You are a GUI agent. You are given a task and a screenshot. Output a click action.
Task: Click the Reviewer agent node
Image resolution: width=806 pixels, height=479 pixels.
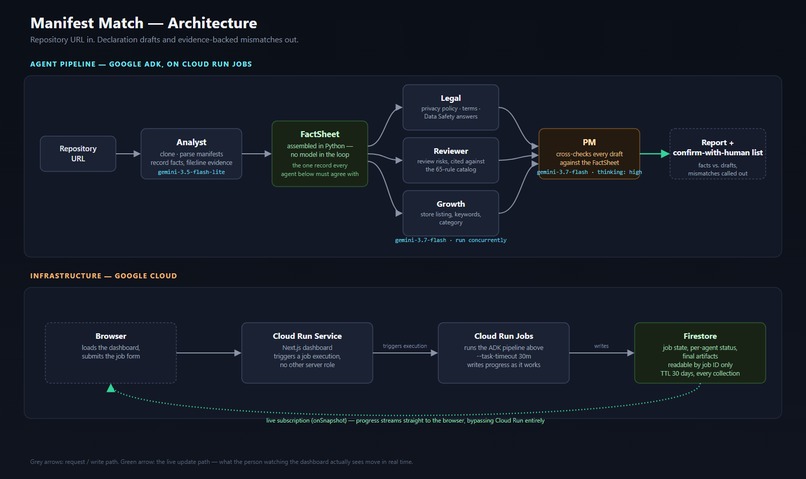(451, 160)
